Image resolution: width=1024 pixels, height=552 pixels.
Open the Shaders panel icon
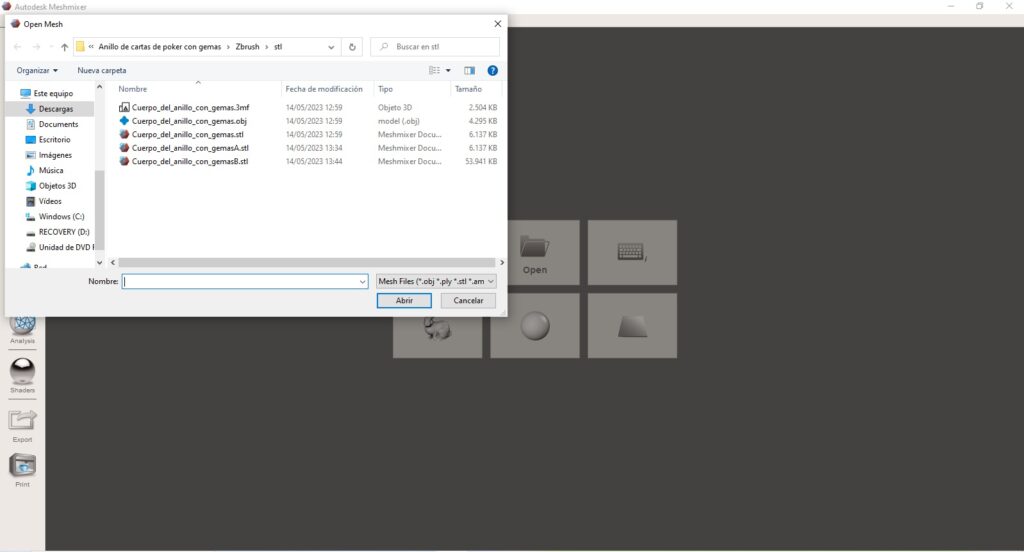[x=22, y=373]
